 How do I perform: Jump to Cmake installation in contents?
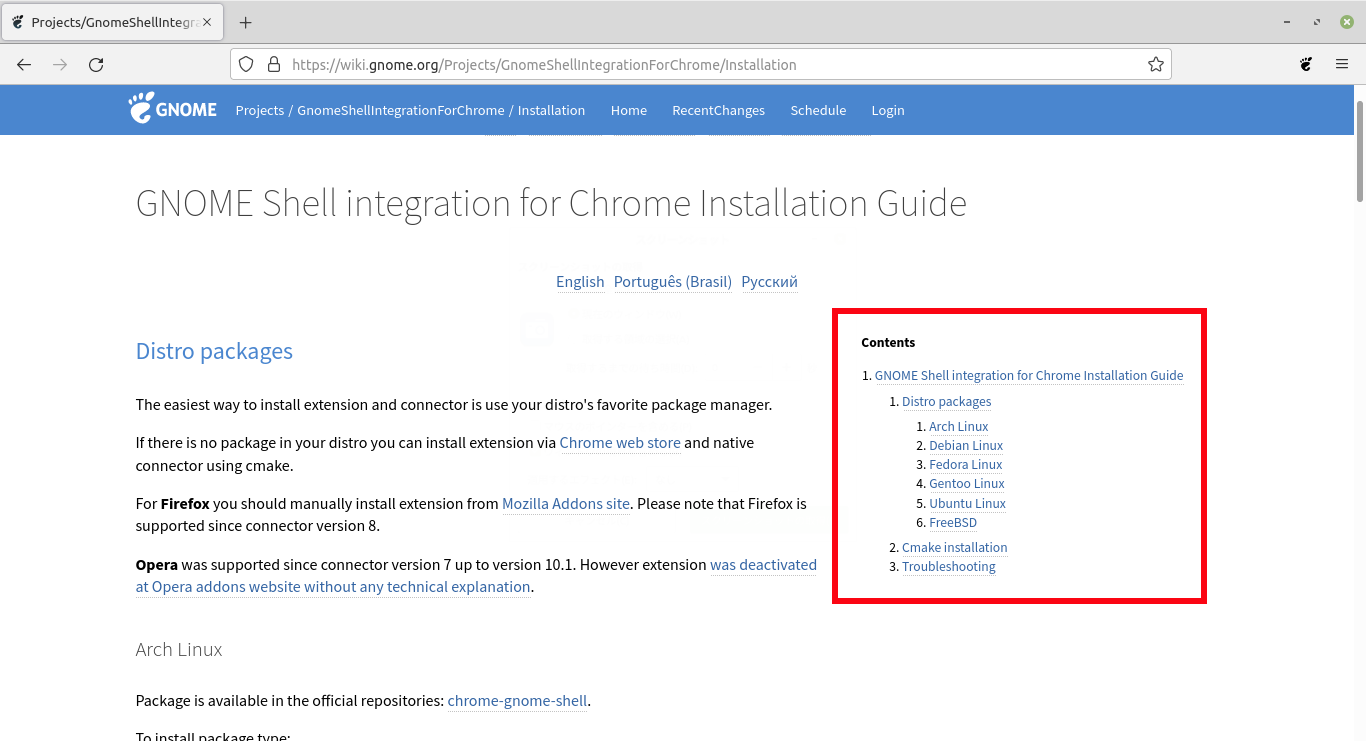click(954, 547)
